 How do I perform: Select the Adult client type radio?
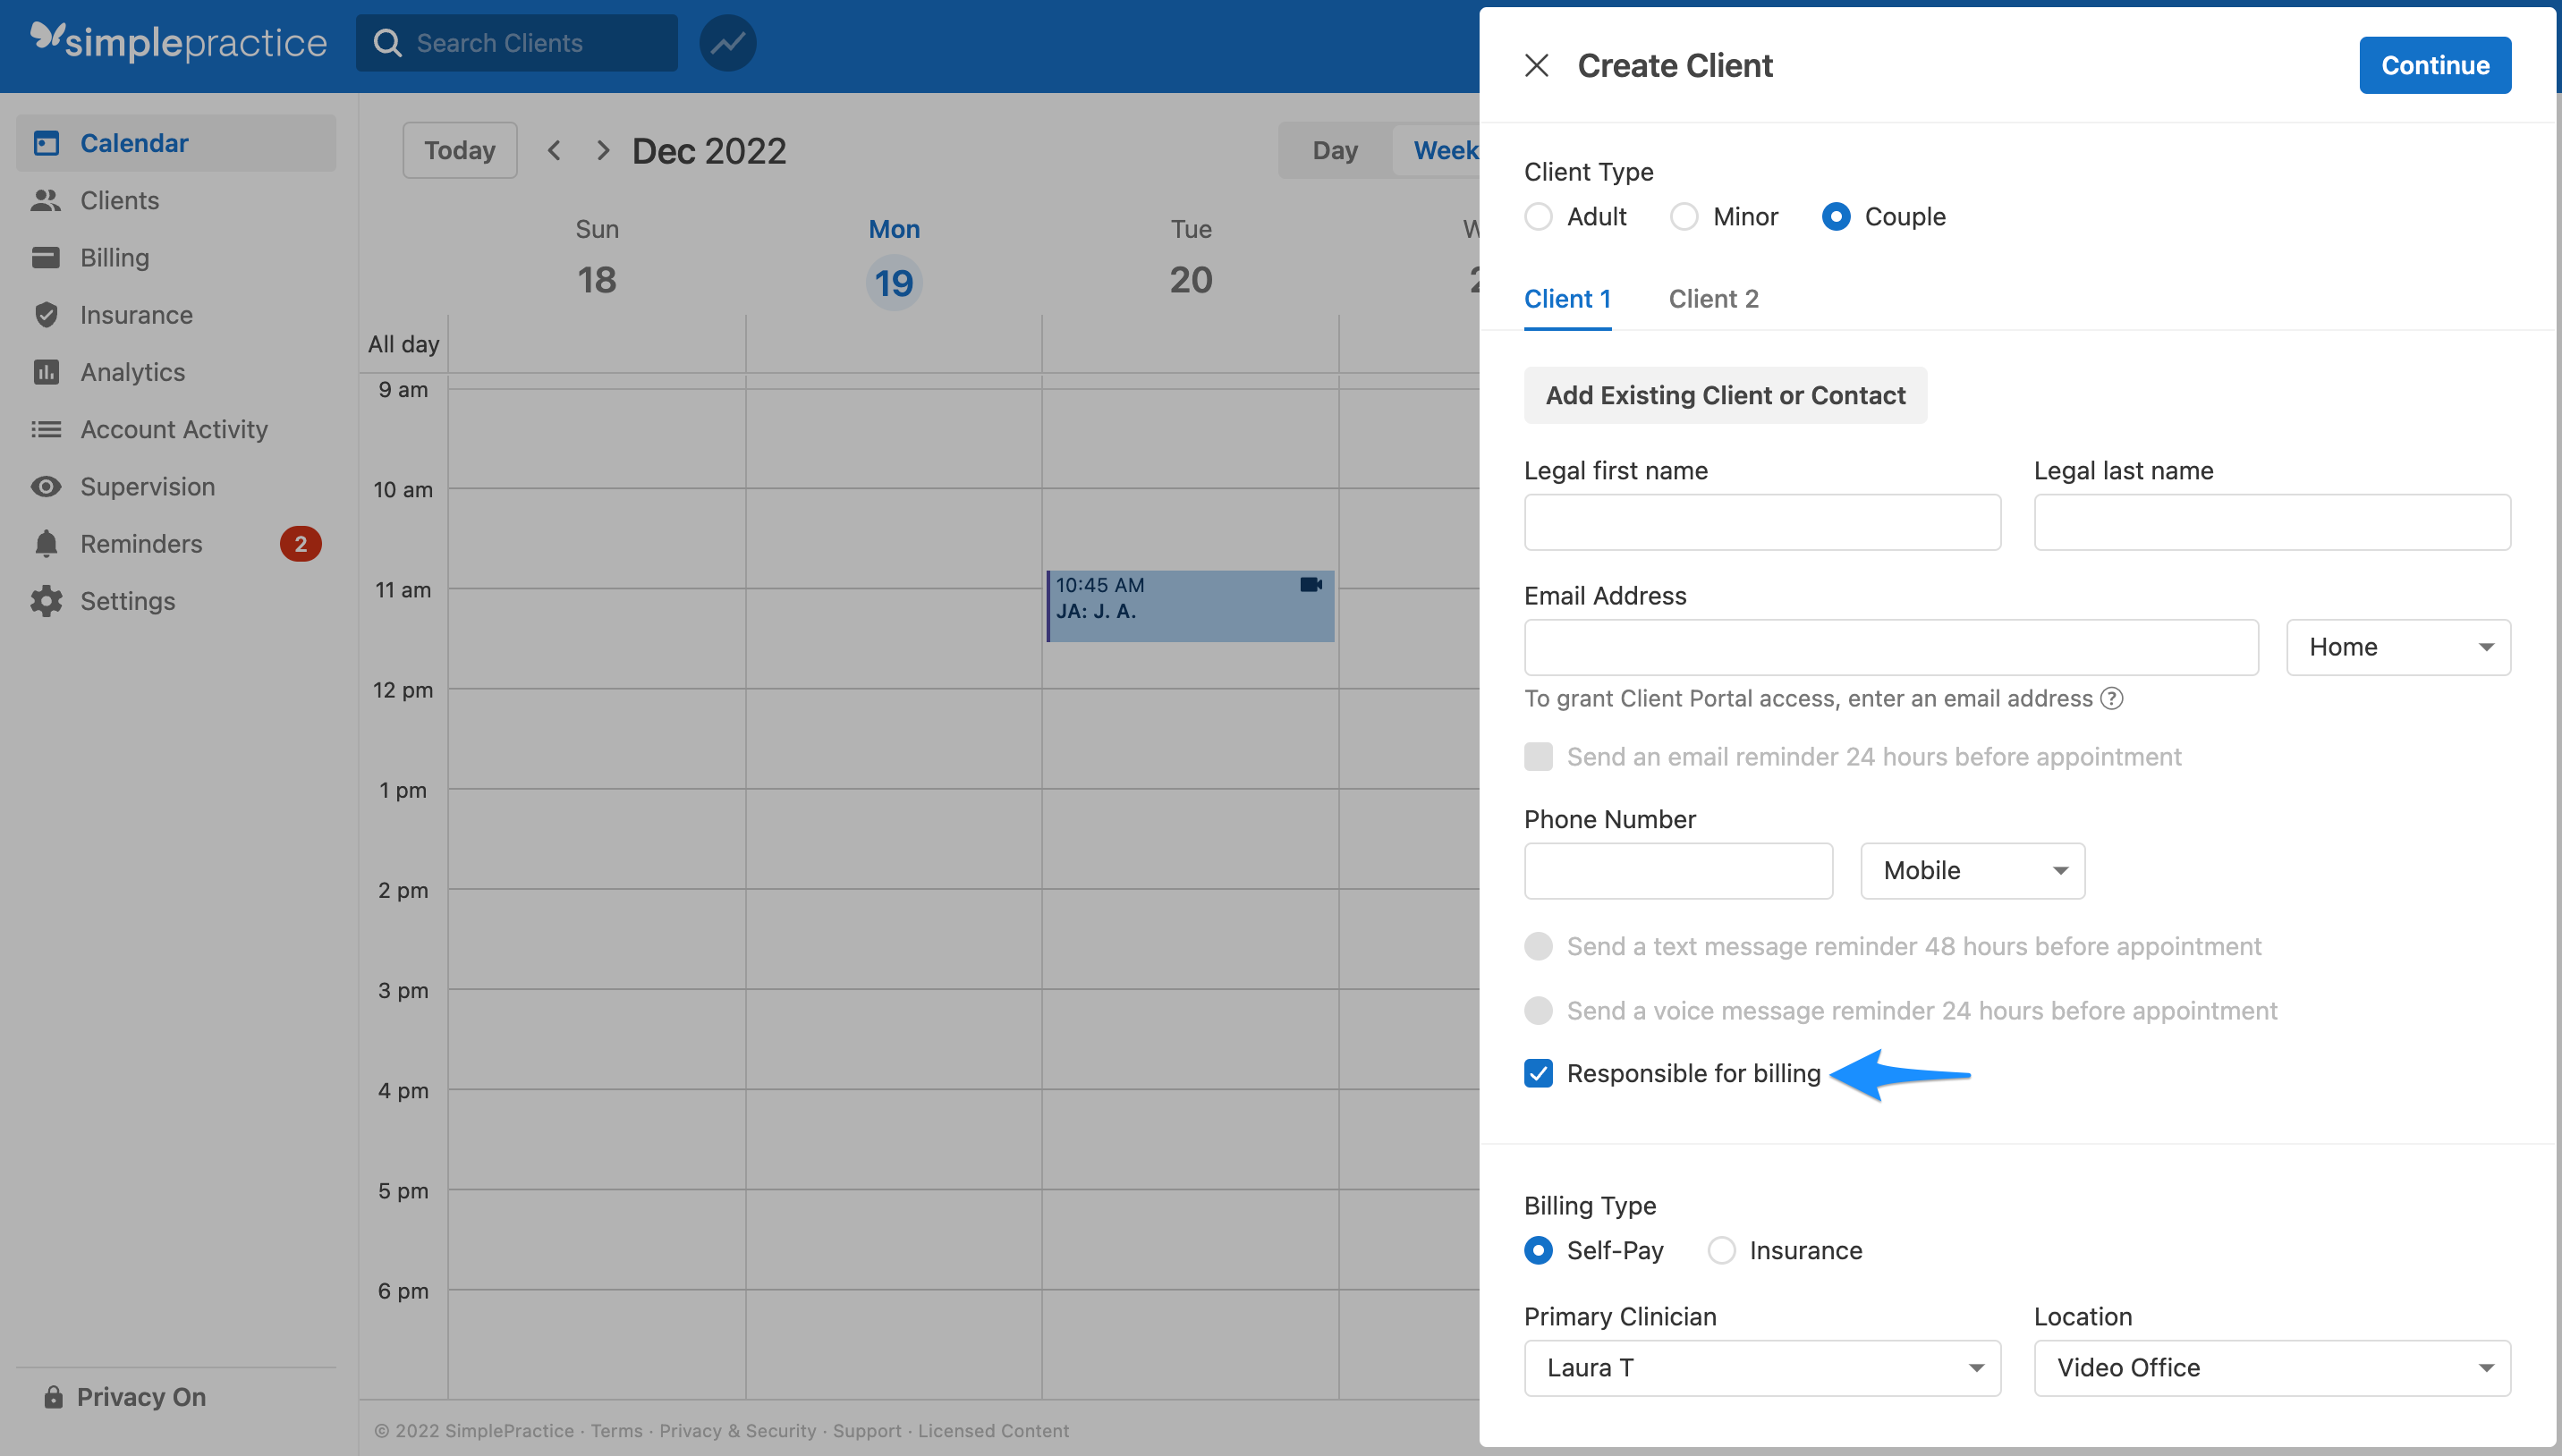(x=1538, y=216)
